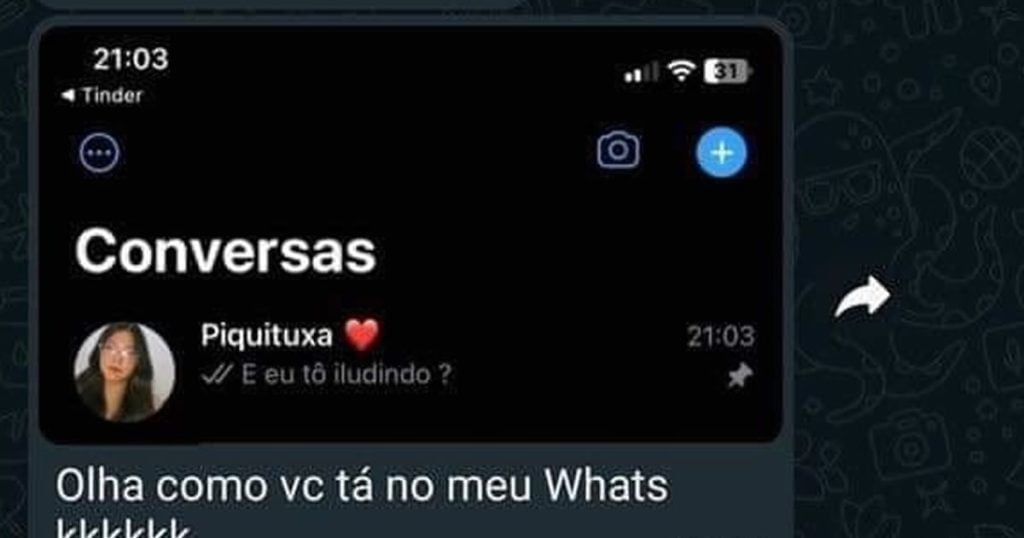1024x538 pixels.
Task: Go back to Tinder app link
Action: (102, 95)
